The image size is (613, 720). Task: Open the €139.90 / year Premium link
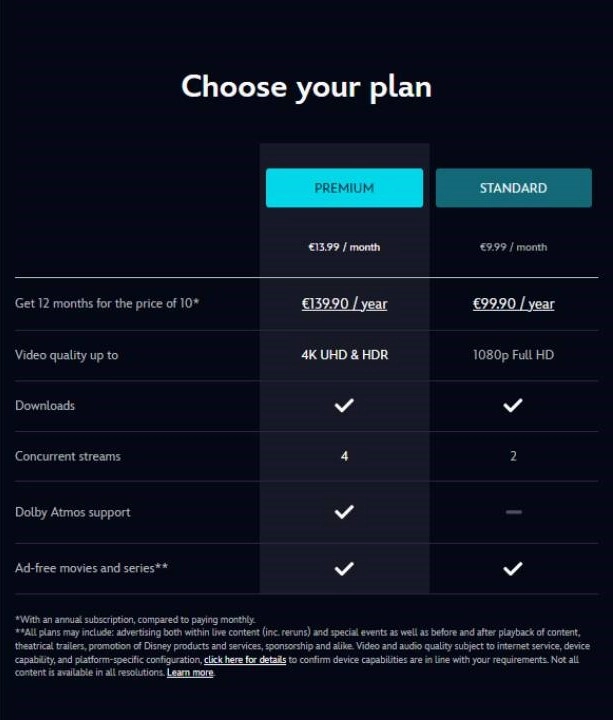coord(344,304)
